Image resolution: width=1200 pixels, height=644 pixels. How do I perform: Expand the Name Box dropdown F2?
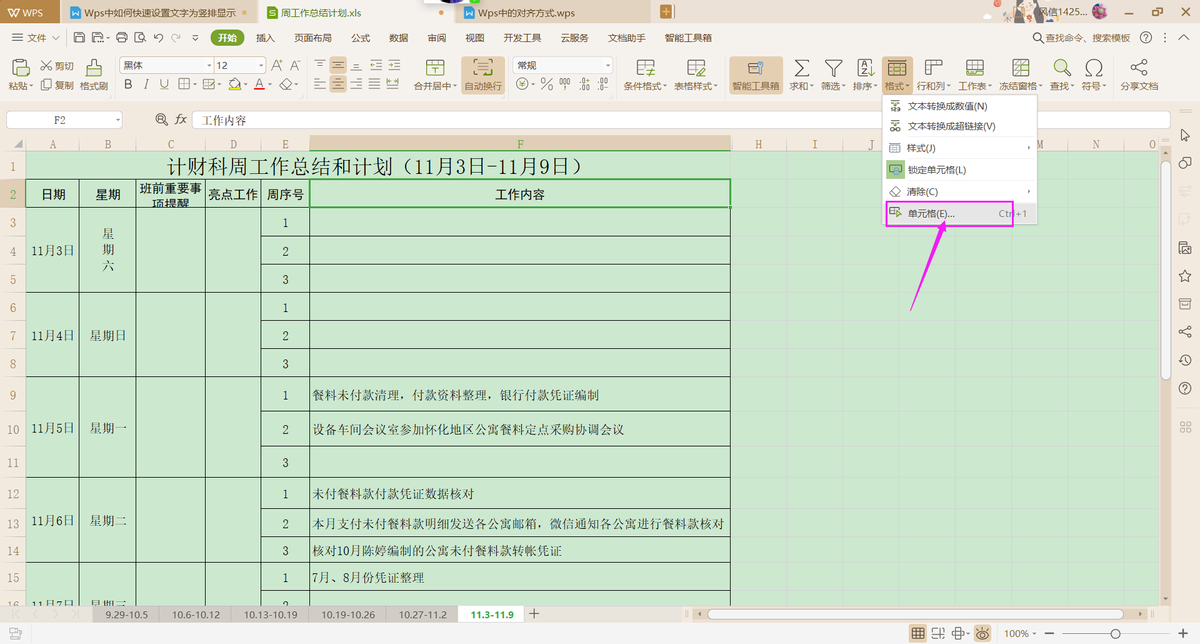(117, 119)
